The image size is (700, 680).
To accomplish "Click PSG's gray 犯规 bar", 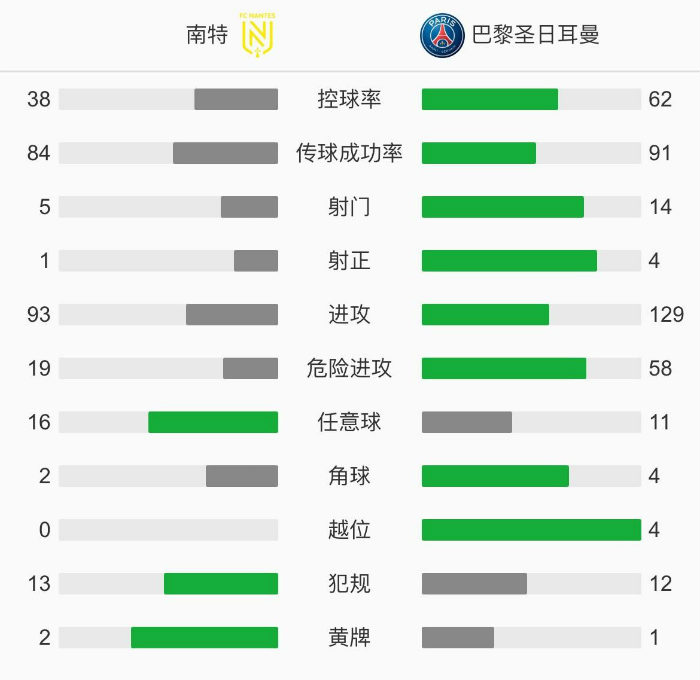I will pos(474,583).
